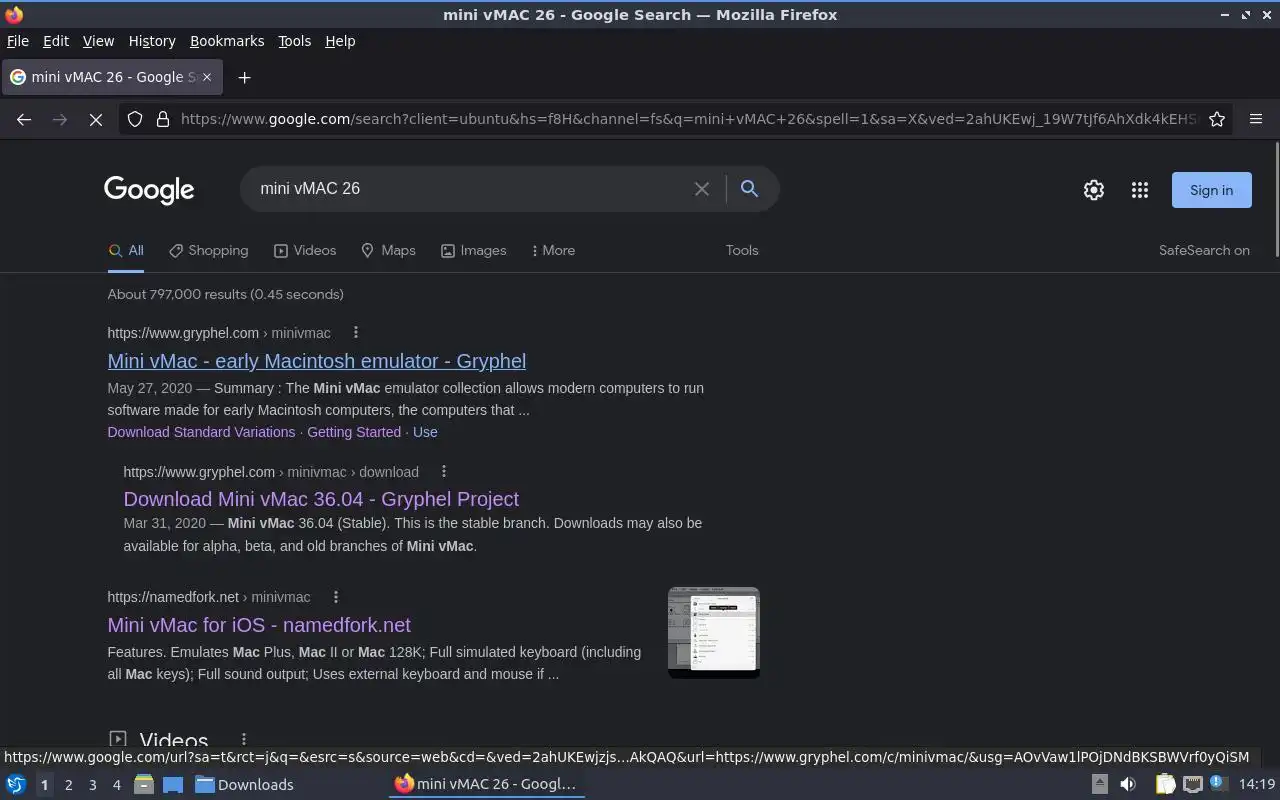Select the All results tab
This screenshot has height=800, width=1280.
tap(126, 250)
